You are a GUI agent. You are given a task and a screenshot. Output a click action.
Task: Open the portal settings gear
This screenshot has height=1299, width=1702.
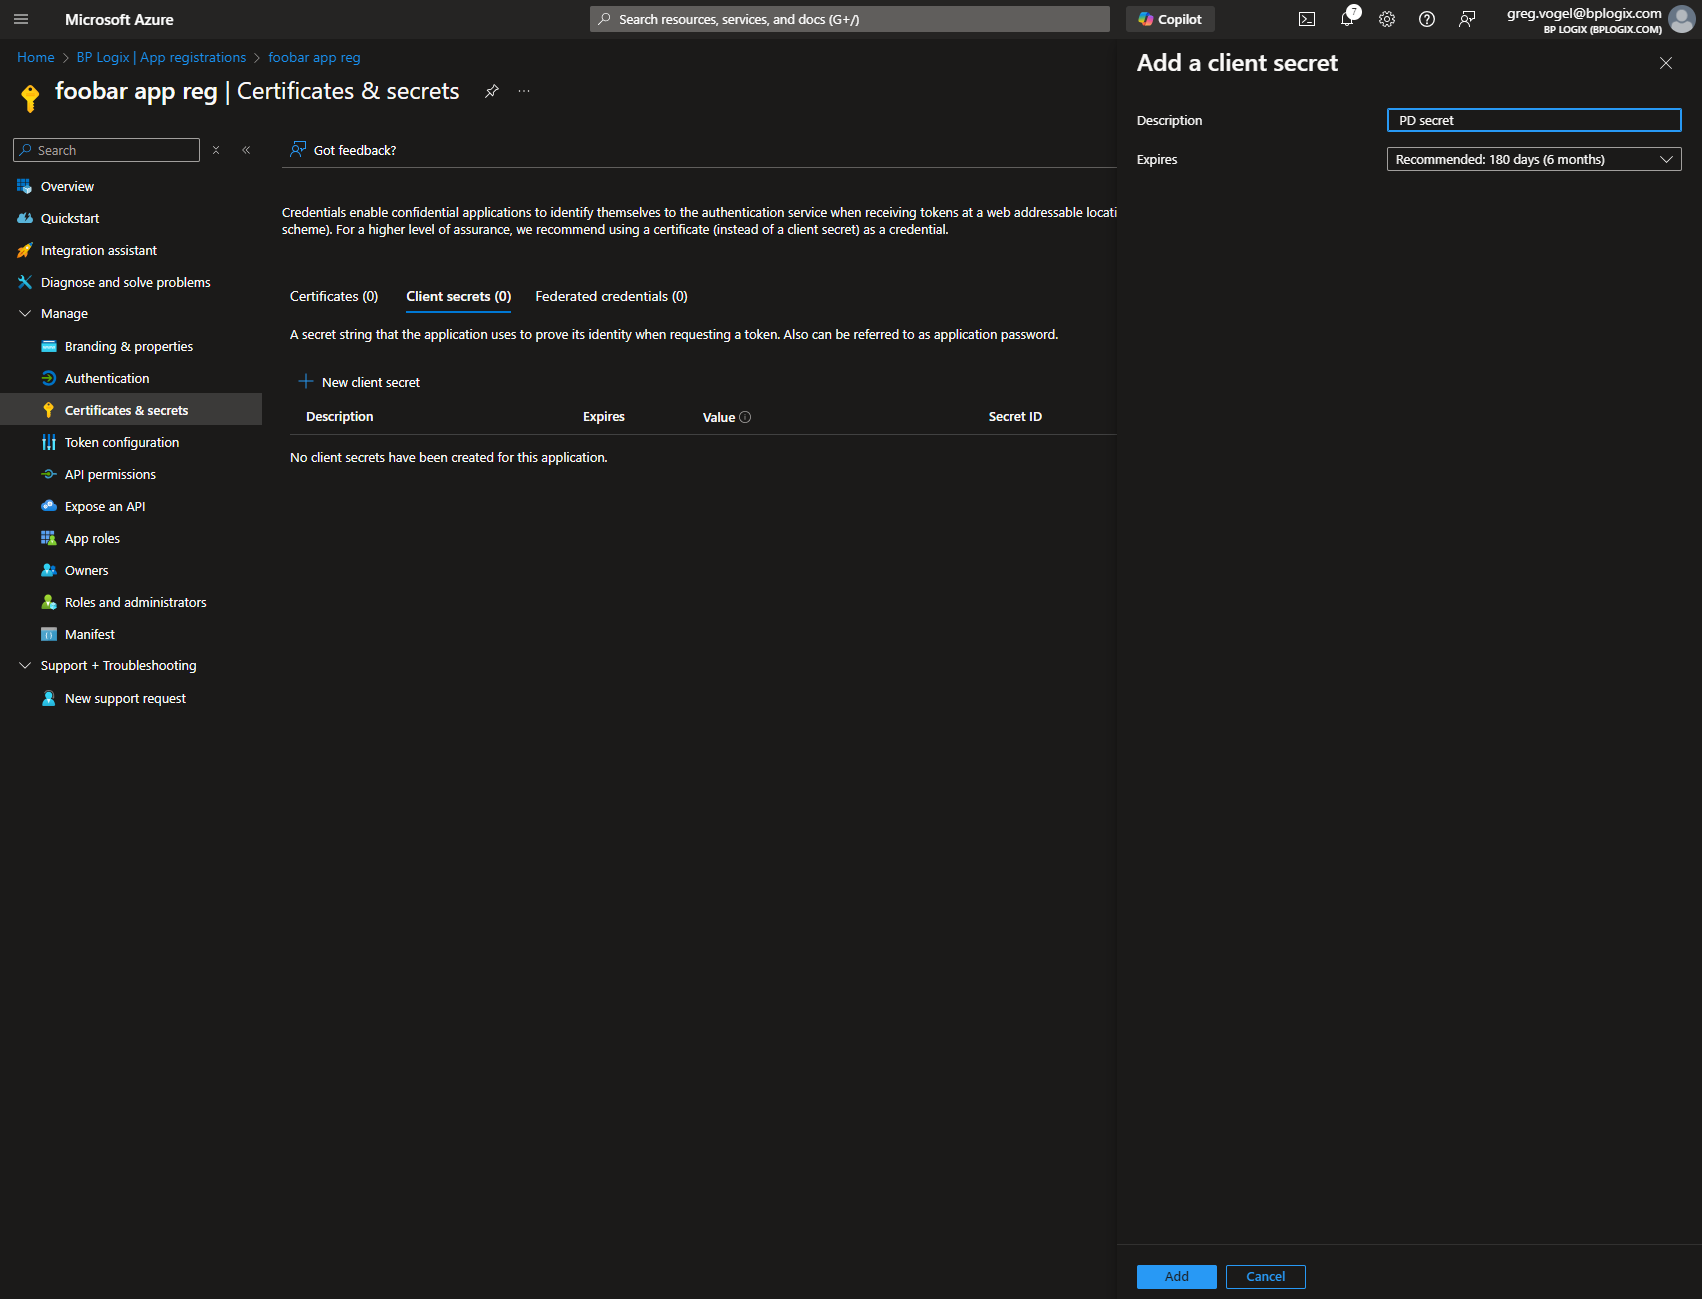click(x=1387, y=19)
